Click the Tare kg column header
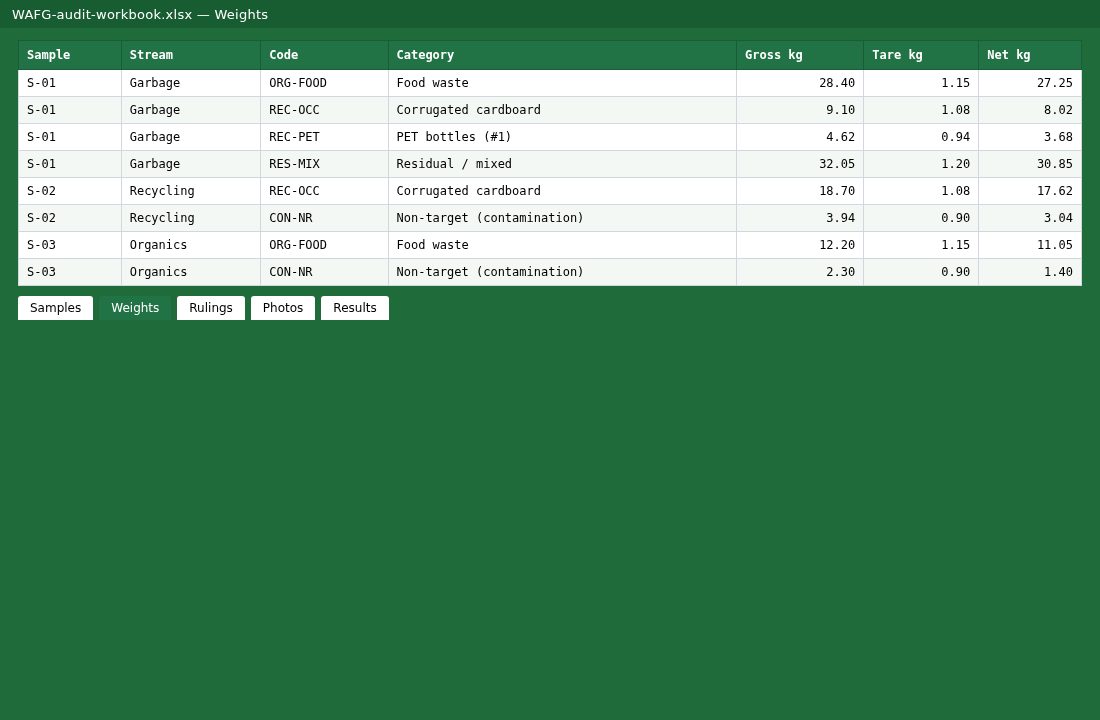The image size is (1100, 720). [x=921, y=55]
